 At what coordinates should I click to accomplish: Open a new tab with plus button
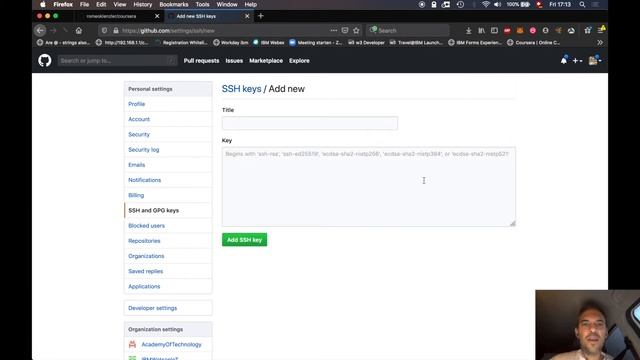pos(261,16)
